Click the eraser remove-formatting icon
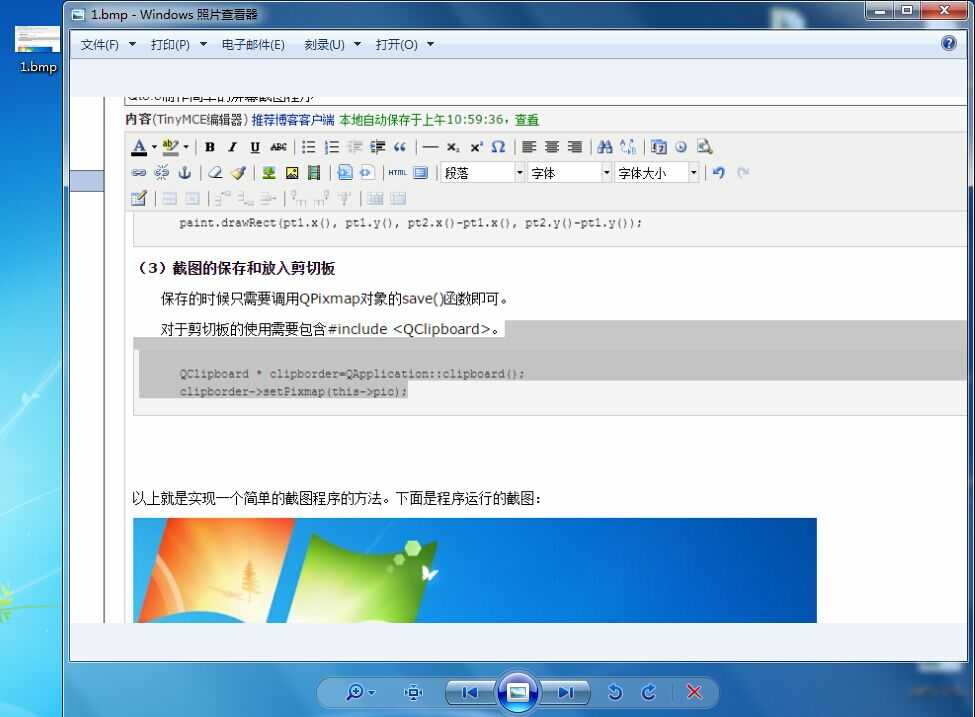Image resolution: width=975 pixels, height=717 pixels. [215, 173]
